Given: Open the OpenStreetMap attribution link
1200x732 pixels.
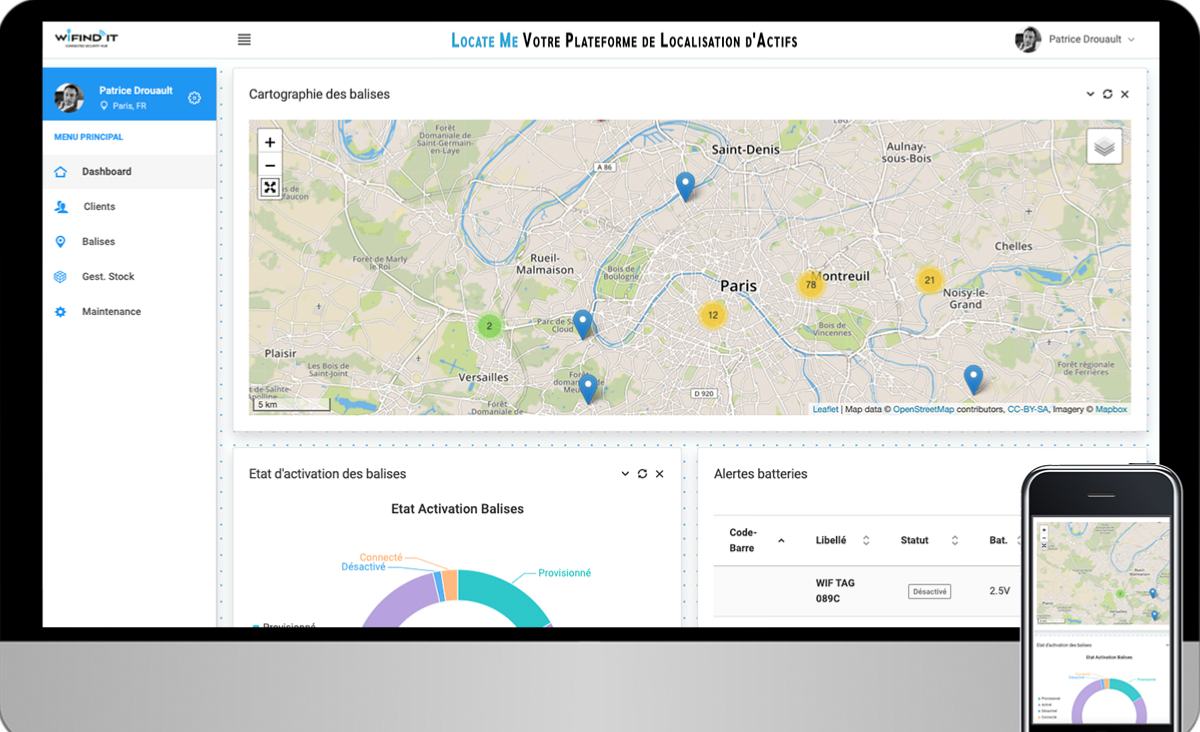Looking at the screenshot, I should click(923, 409).
